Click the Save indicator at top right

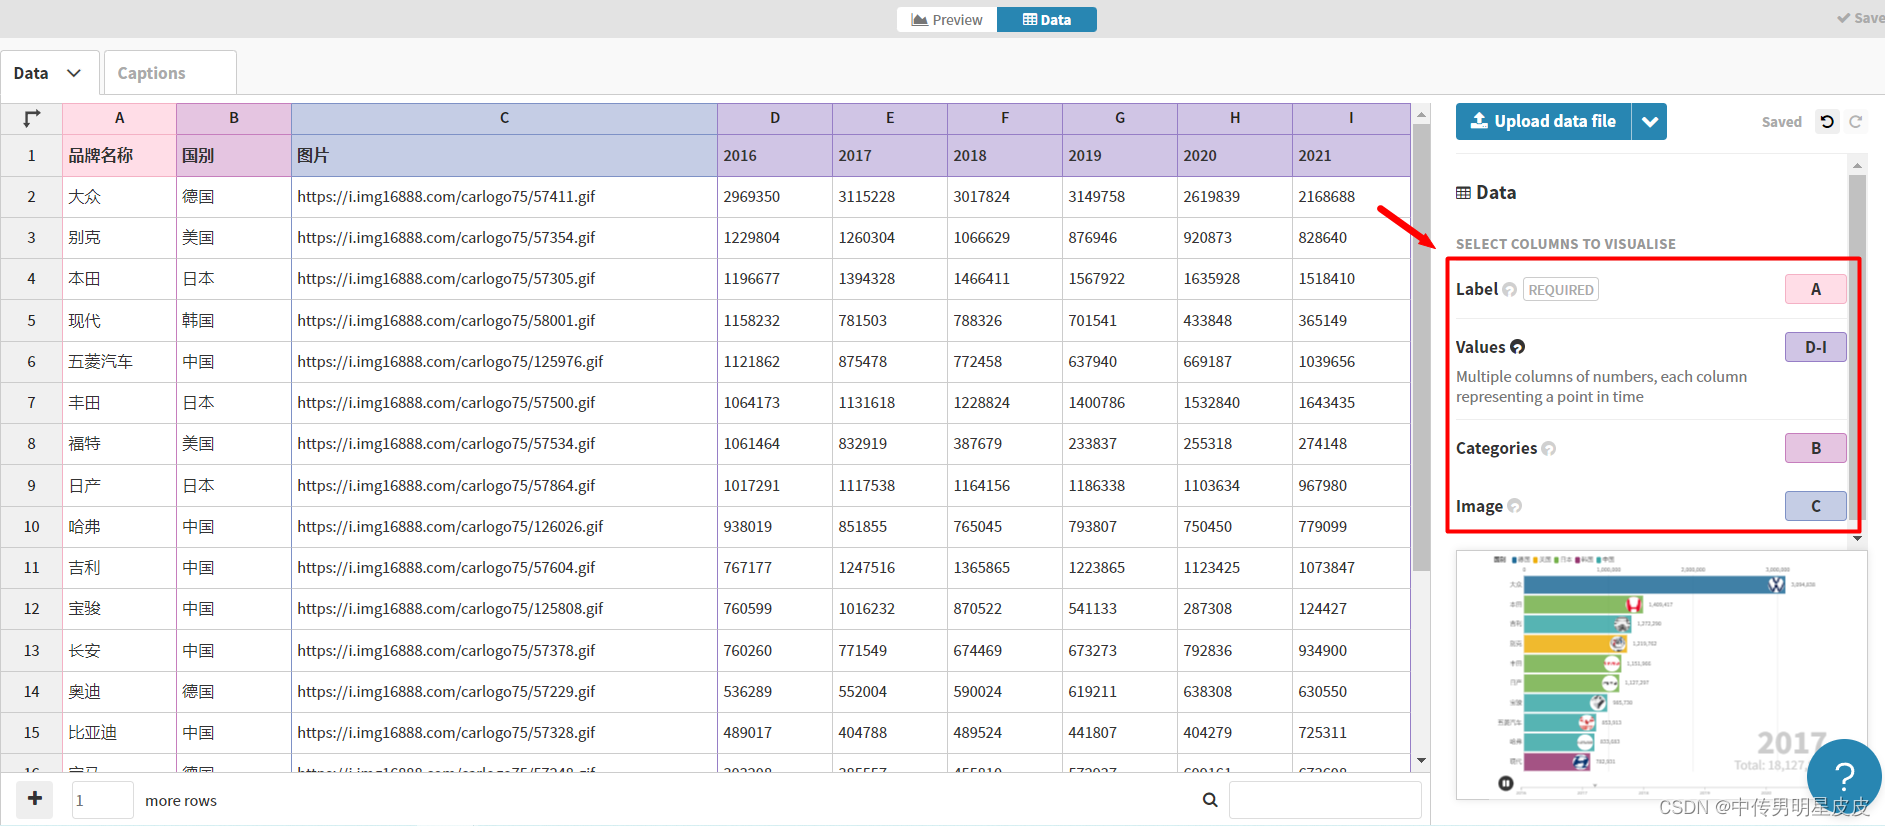(x=1861, y=18)
